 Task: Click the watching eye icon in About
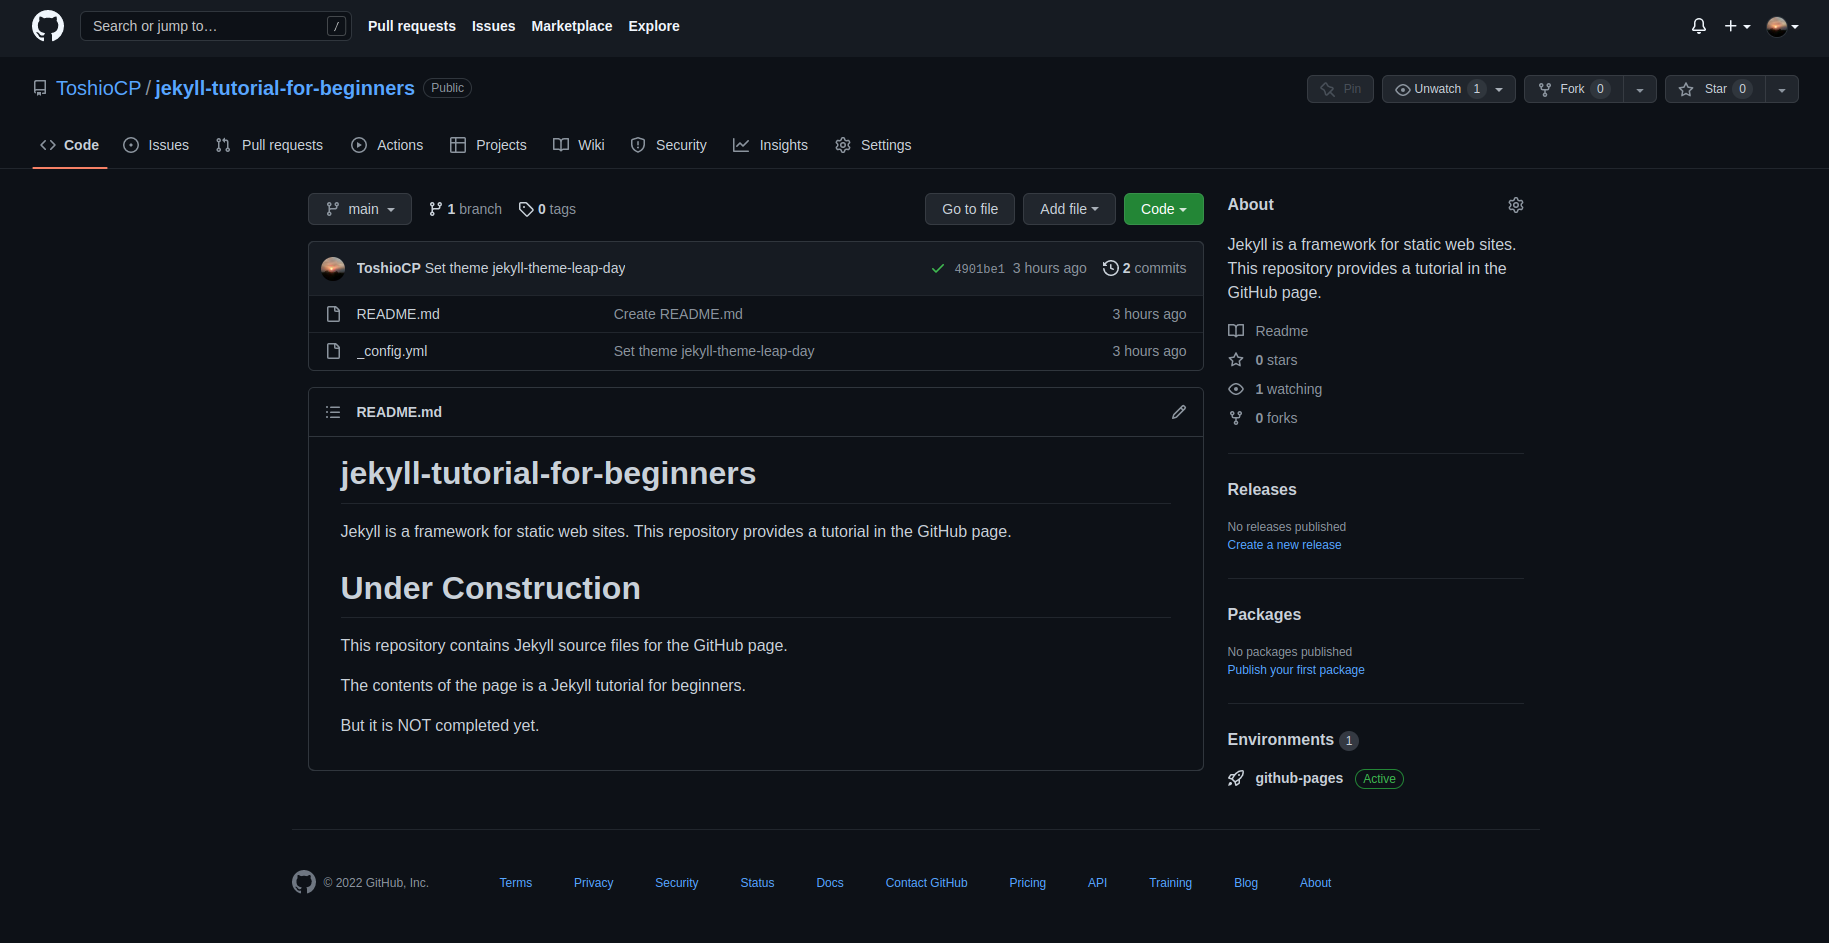(1236, 389)
